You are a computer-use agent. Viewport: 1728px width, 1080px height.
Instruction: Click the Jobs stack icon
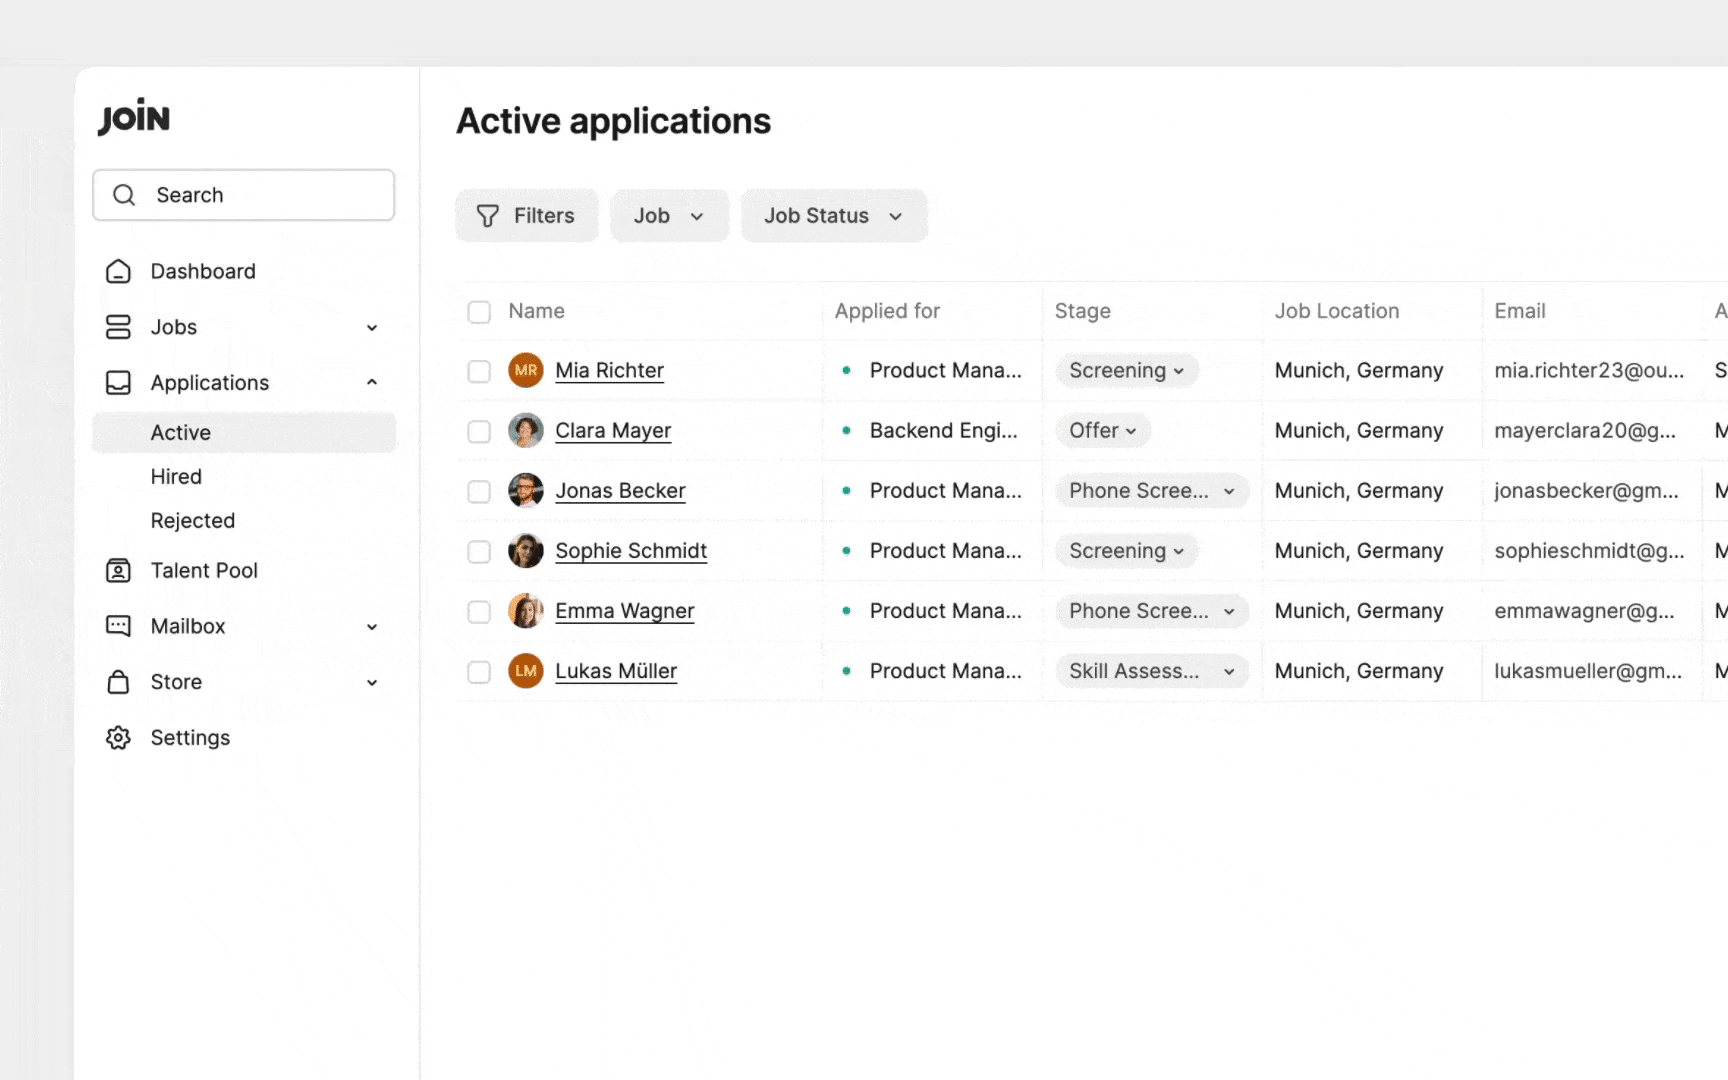[118, 327]
